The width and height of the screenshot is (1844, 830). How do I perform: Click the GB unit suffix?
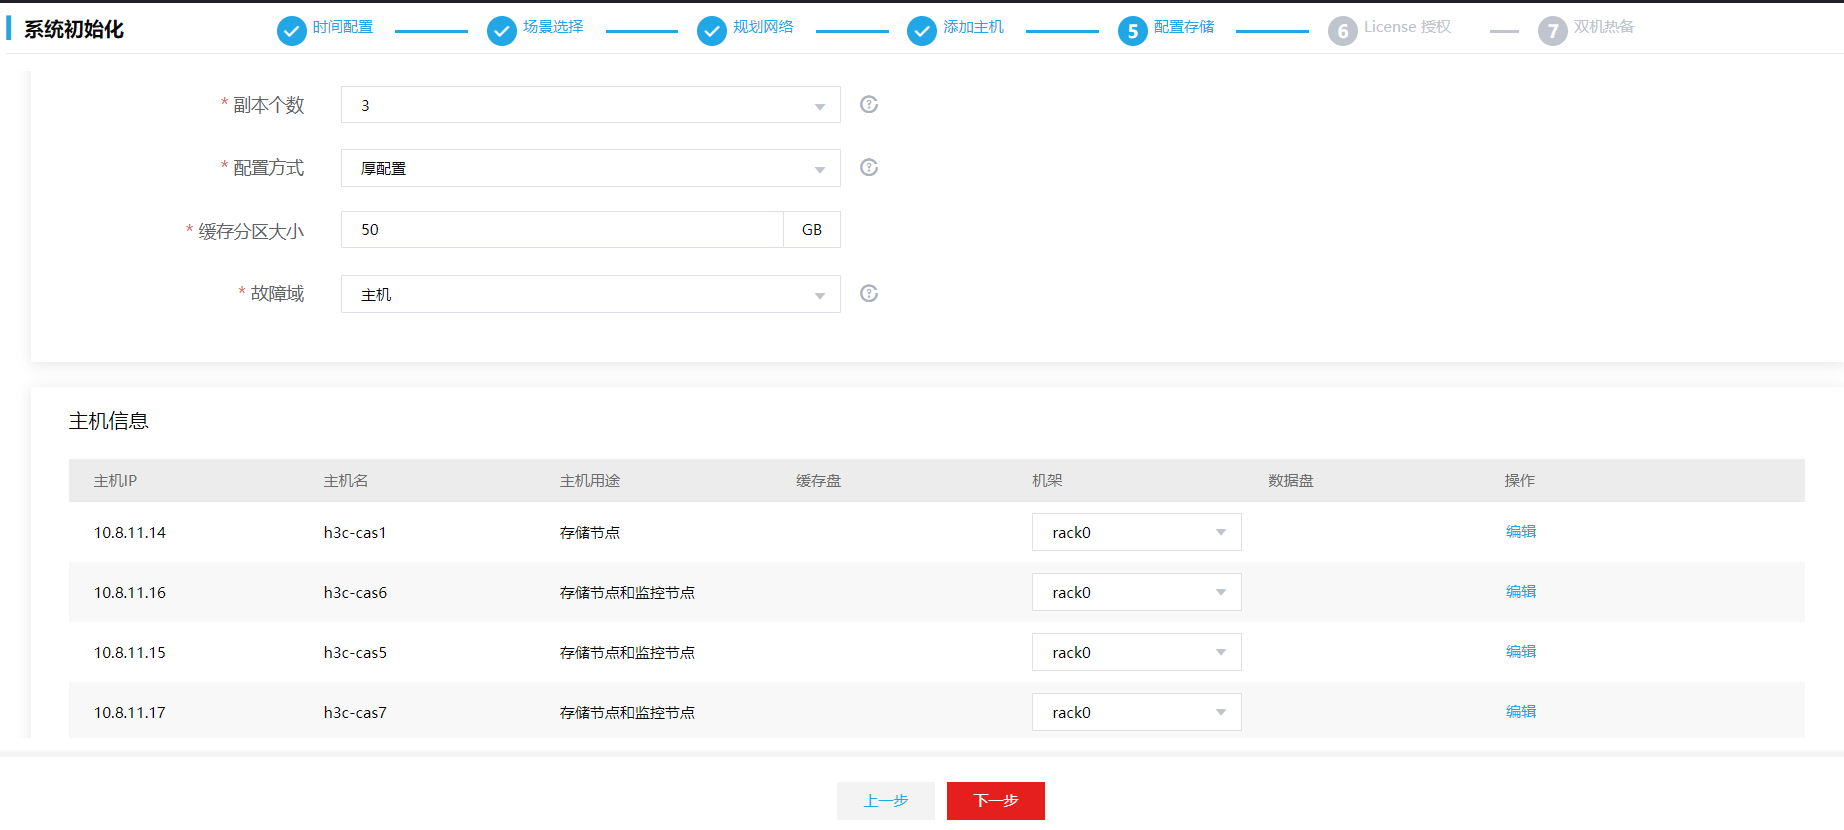[x=812, y=230]
